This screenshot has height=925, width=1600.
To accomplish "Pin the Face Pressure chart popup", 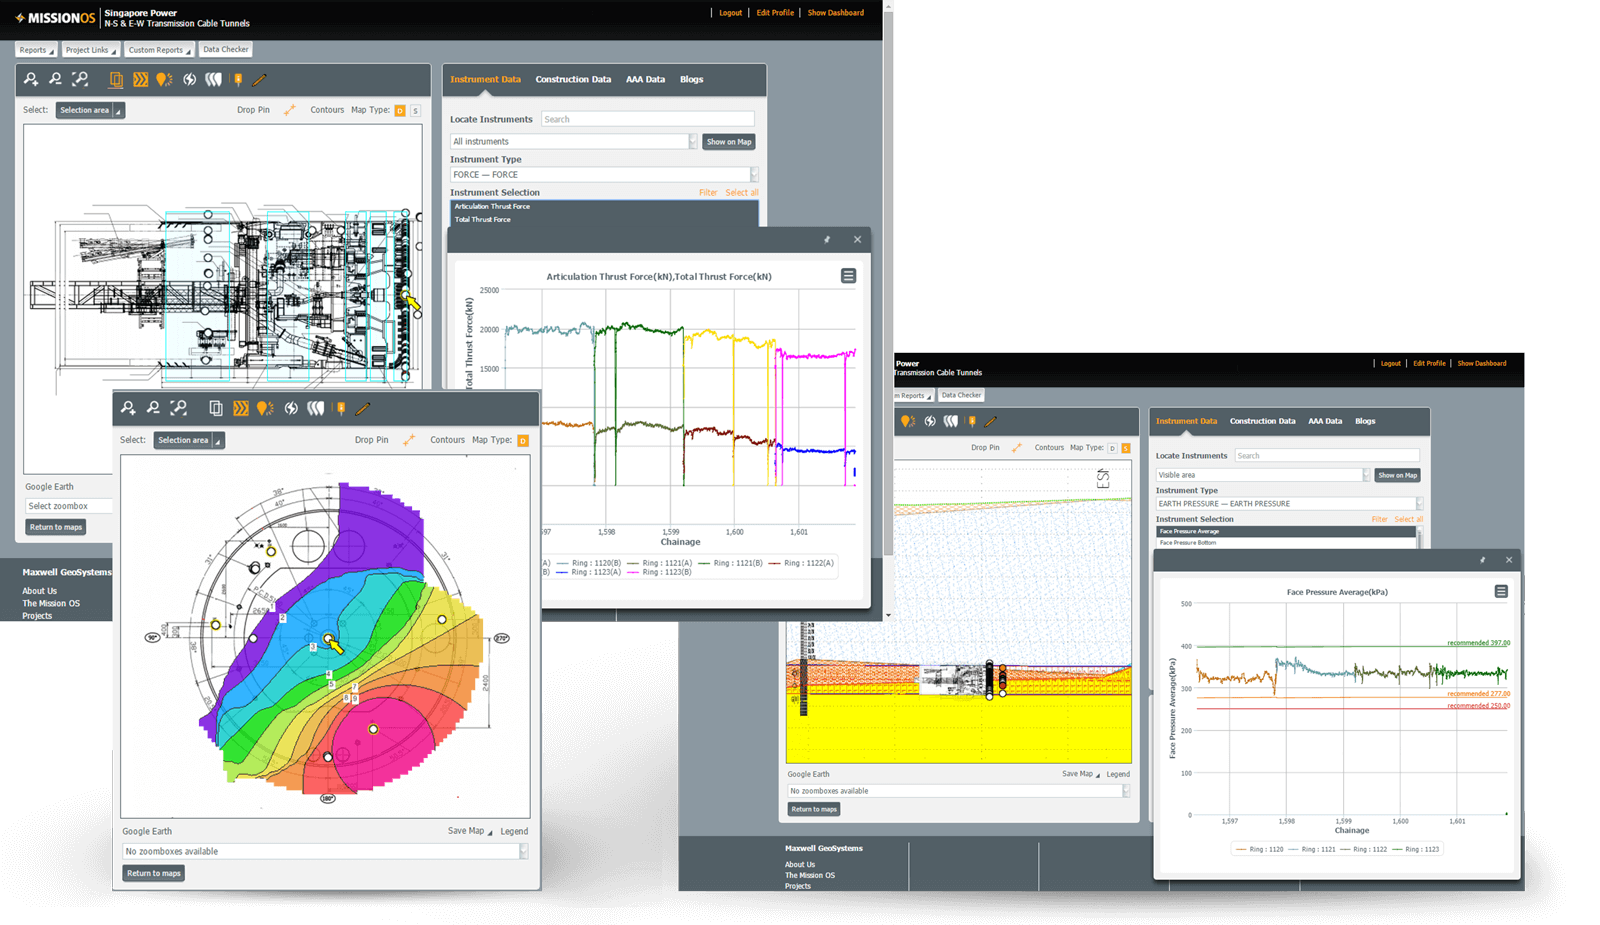I will click(x=1482, y=560).
